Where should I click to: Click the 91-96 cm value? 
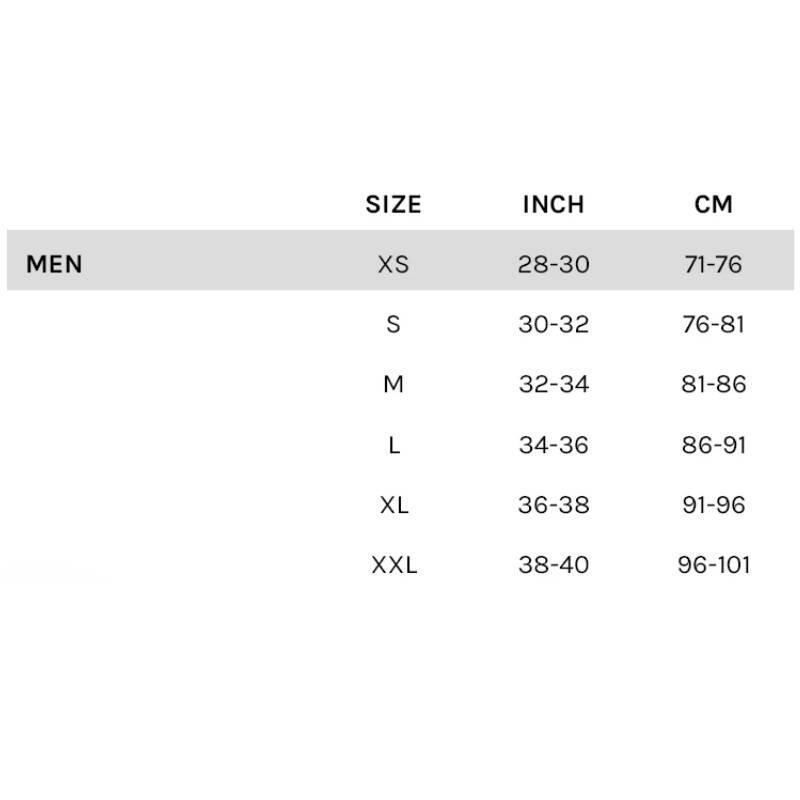coord(713,505)
